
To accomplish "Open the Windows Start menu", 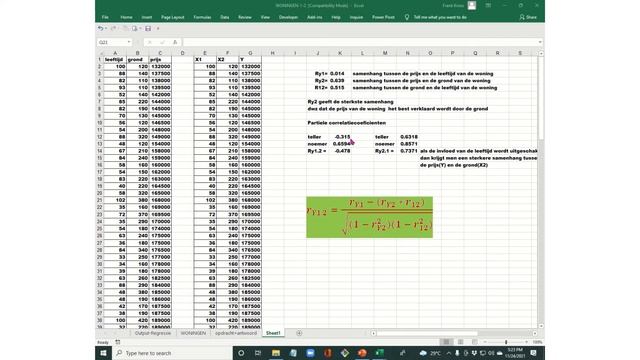I will point(103,353).
